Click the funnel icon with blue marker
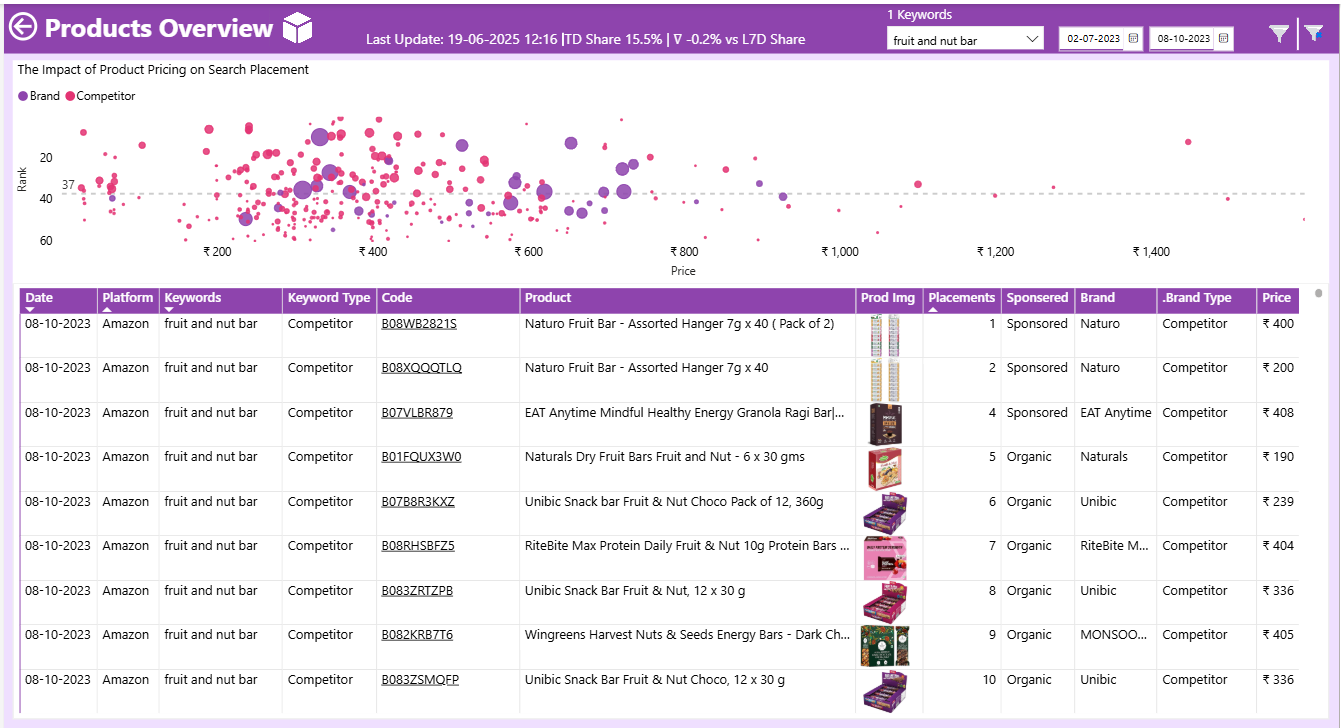This screenshot has height=728, width=1341. coord(1314,34)
